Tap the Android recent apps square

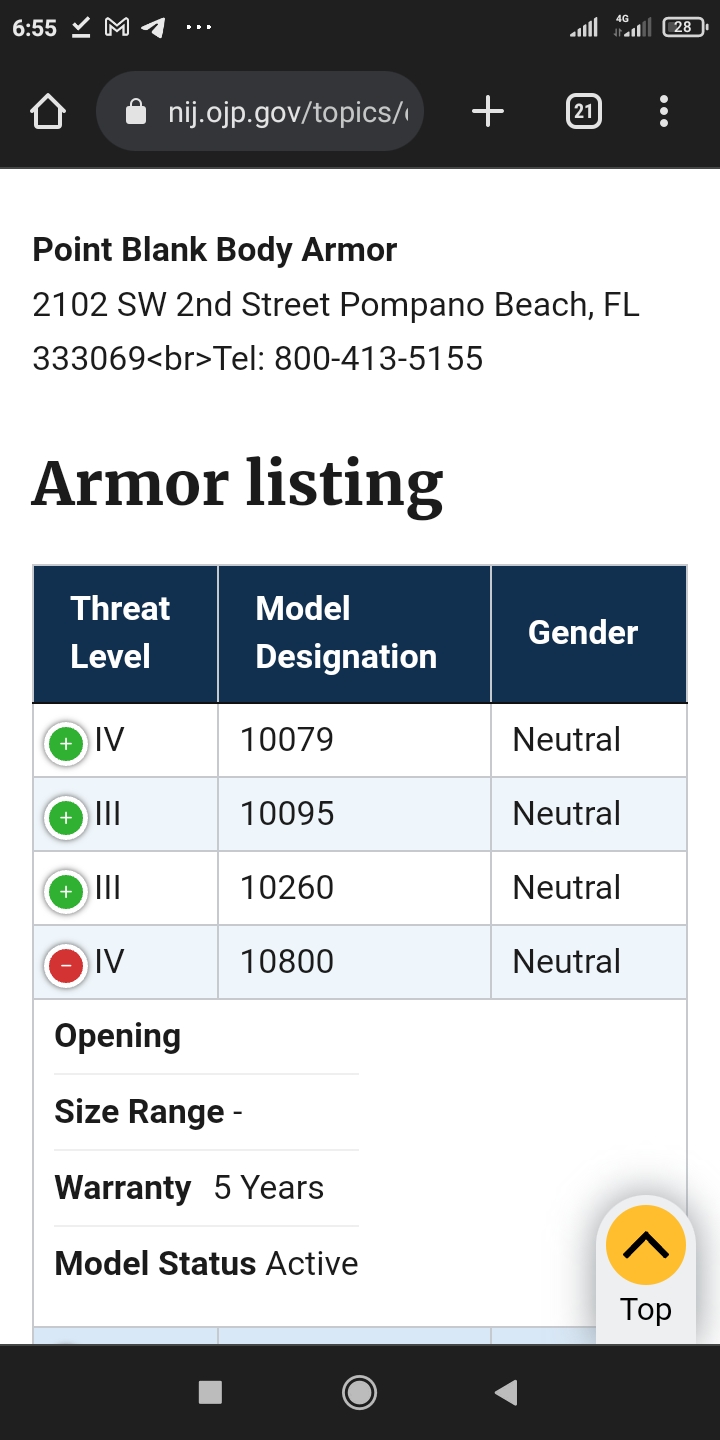[x=210, y=1392]
